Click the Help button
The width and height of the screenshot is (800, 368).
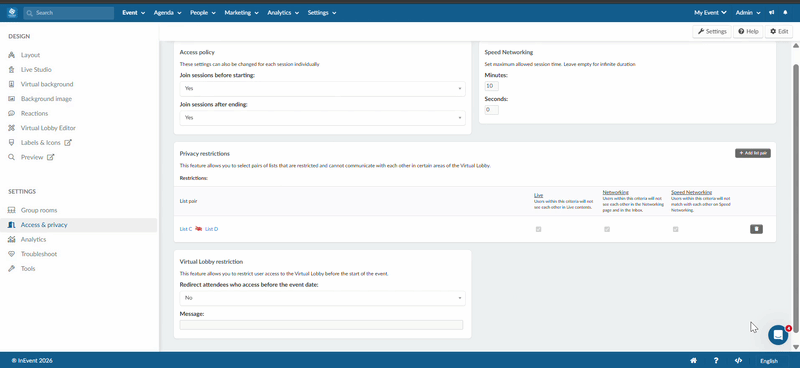tap(748, 32)
